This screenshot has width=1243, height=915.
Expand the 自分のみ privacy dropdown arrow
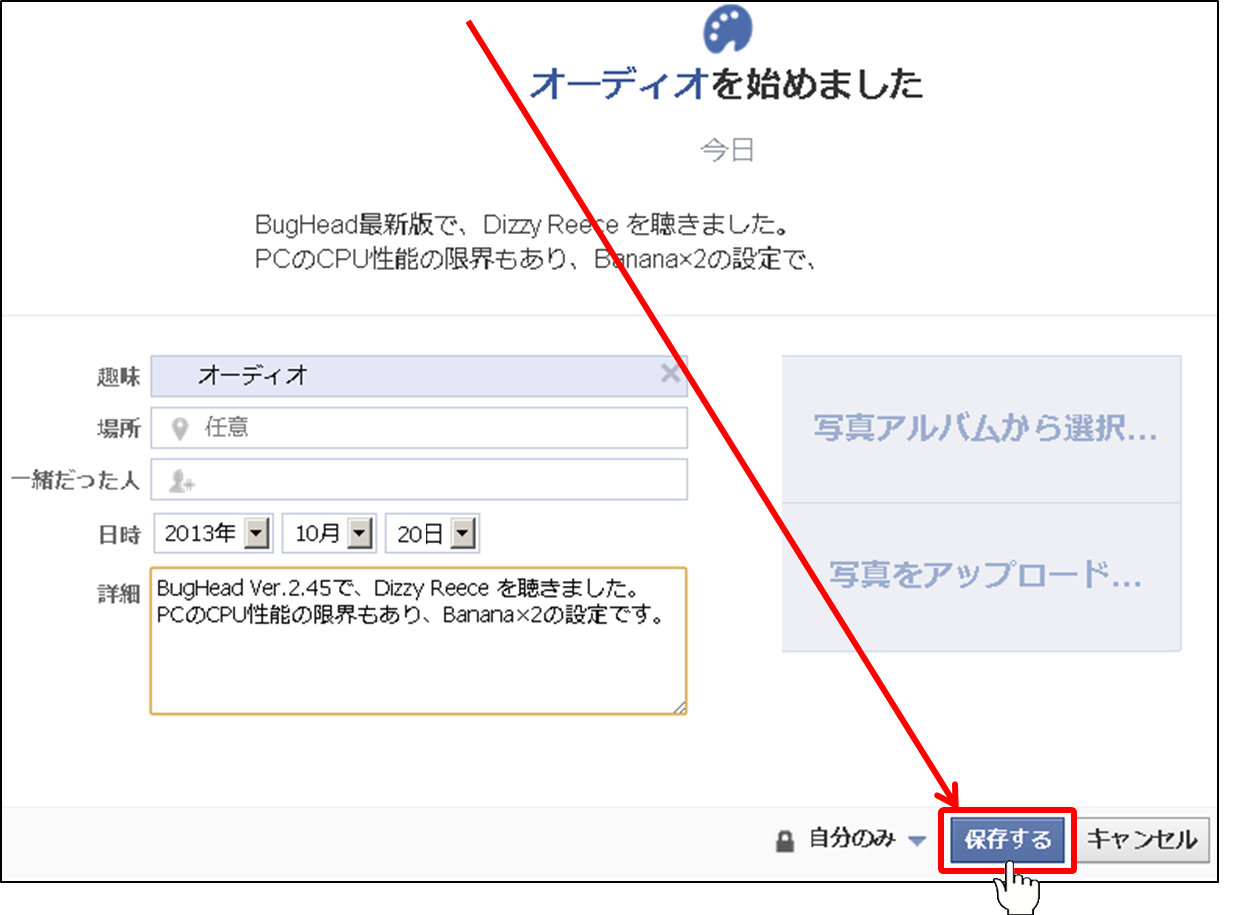(x=917, y=841)
